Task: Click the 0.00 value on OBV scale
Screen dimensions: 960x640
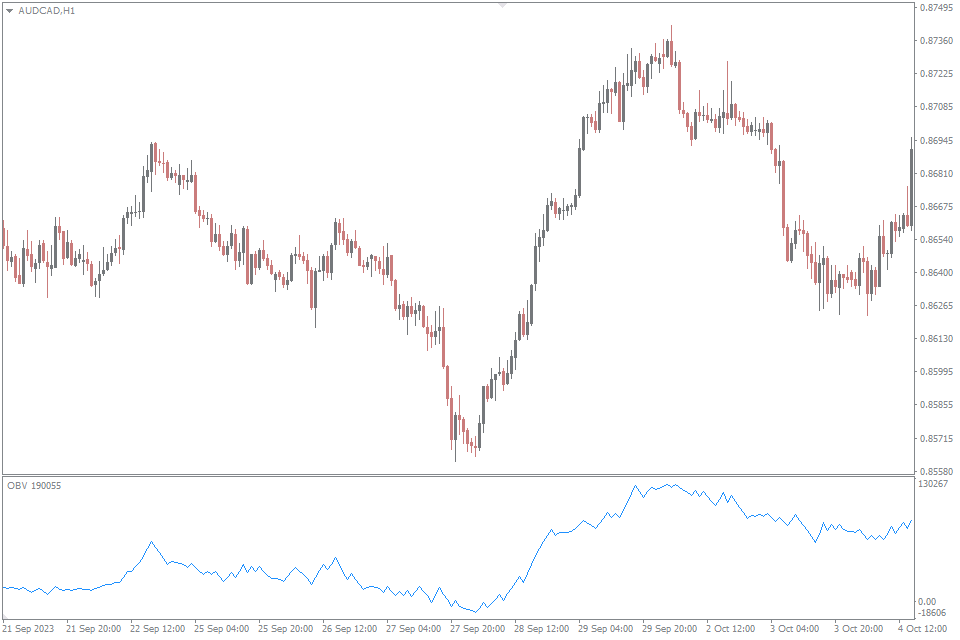Action: [929, 602]
